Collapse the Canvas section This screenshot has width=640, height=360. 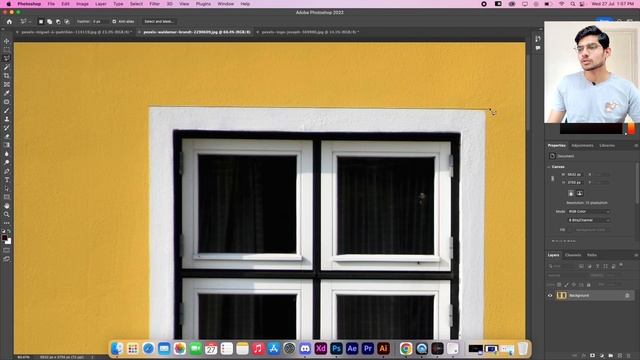pyautogui.click(x=549, y=167)
